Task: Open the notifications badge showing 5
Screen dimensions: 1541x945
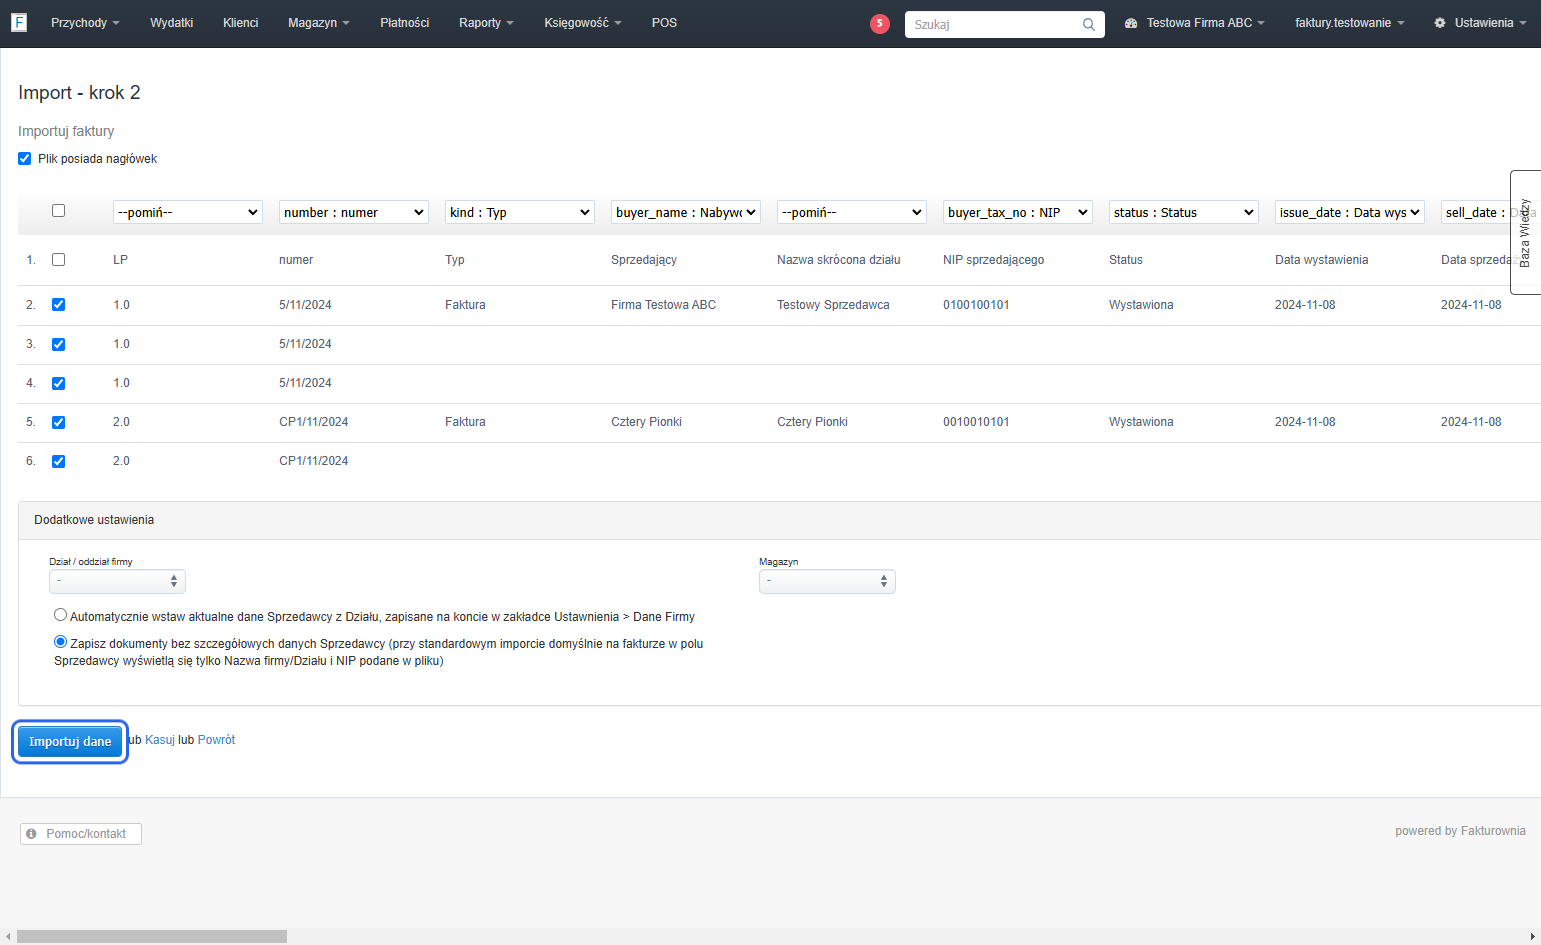Action: [x=880, y=23]
